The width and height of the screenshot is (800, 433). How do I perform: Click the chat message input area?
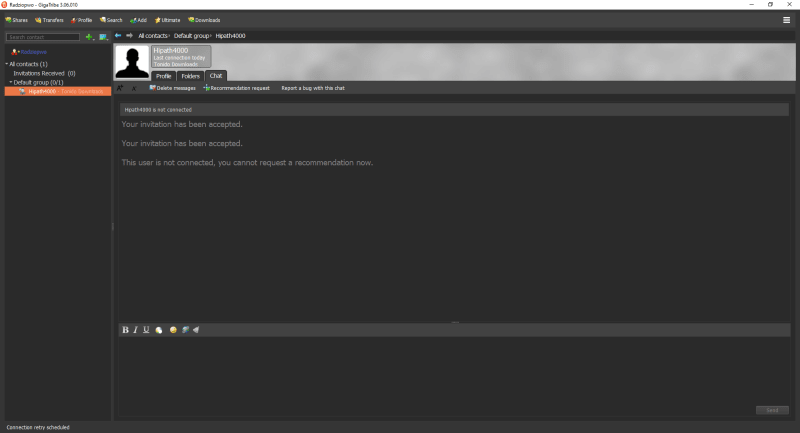[454, 376]
